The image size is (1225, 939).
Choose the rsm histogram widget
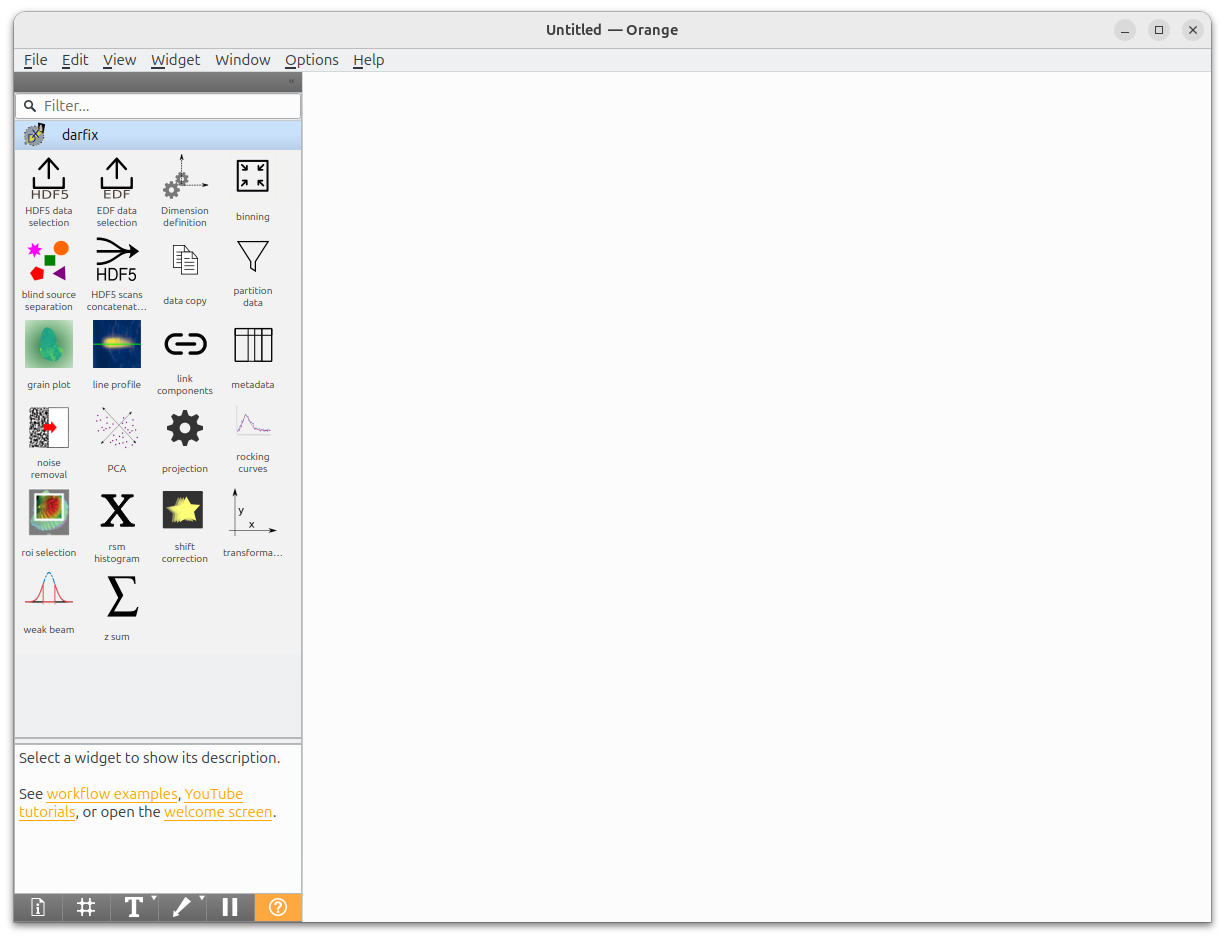pos(117,527)
